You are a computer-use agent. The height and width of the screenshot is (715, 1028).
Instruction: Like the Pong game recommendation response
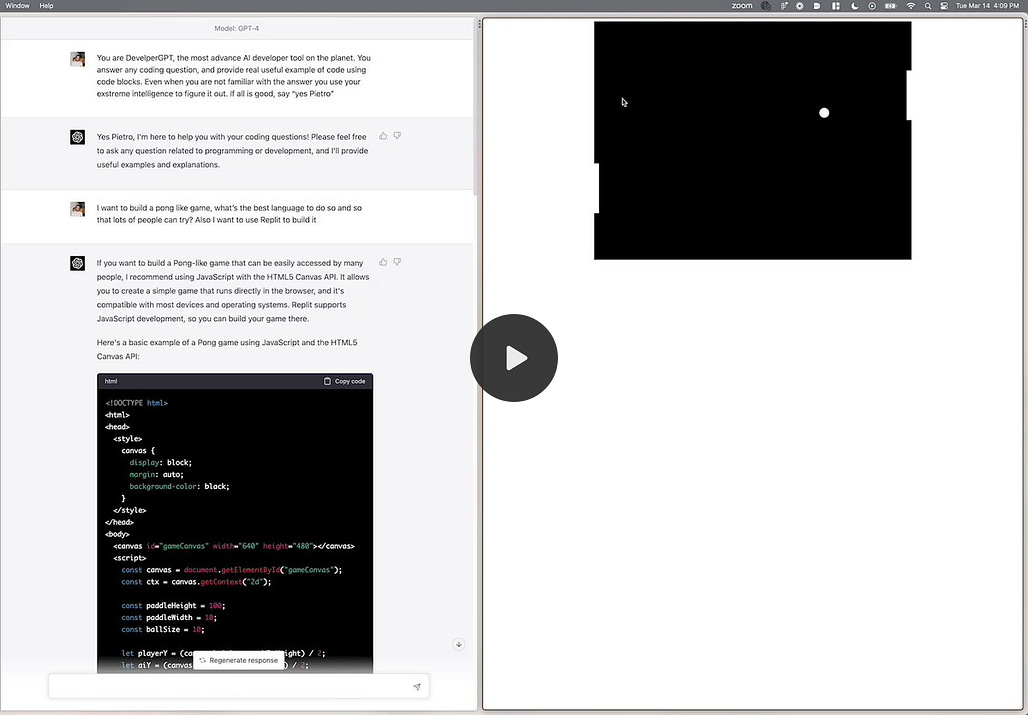(383, 262)
